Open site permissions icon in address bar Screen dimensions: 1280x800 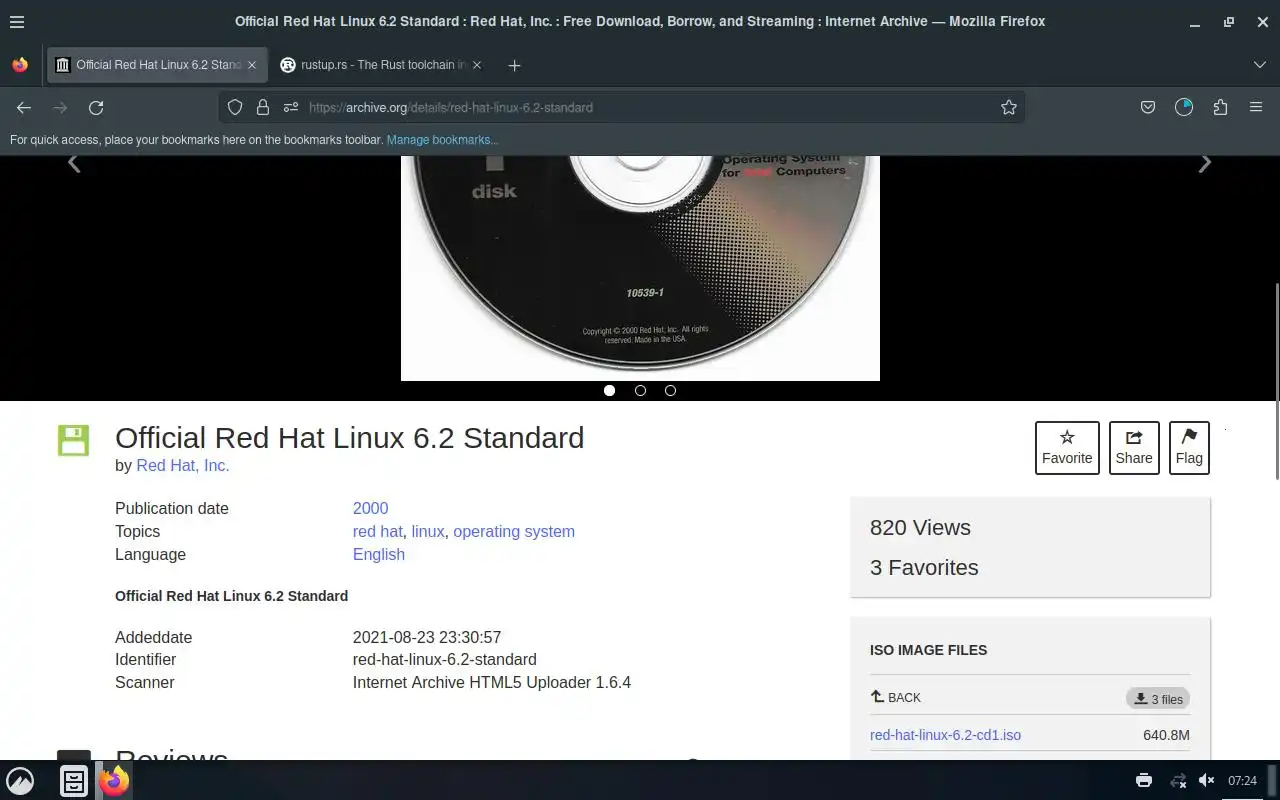coord(291,107)
